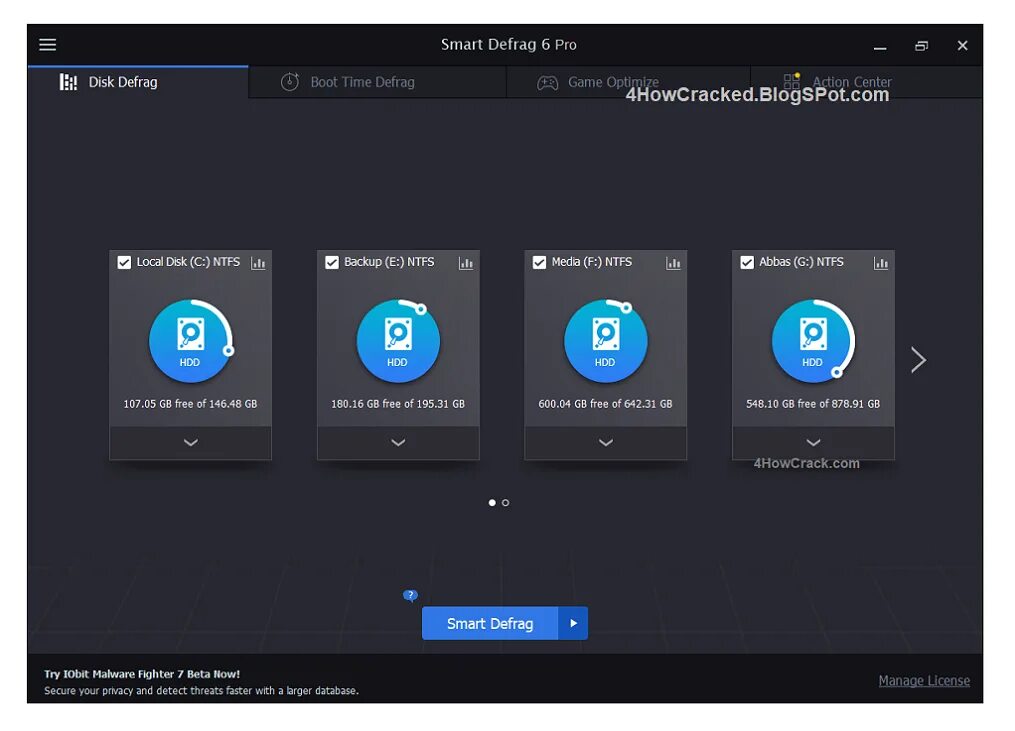The height and width of the screenshot is (731, 1015).
Task: Click the 107.05 GB free of 146.48 GB text
Action: click(190, 404)
